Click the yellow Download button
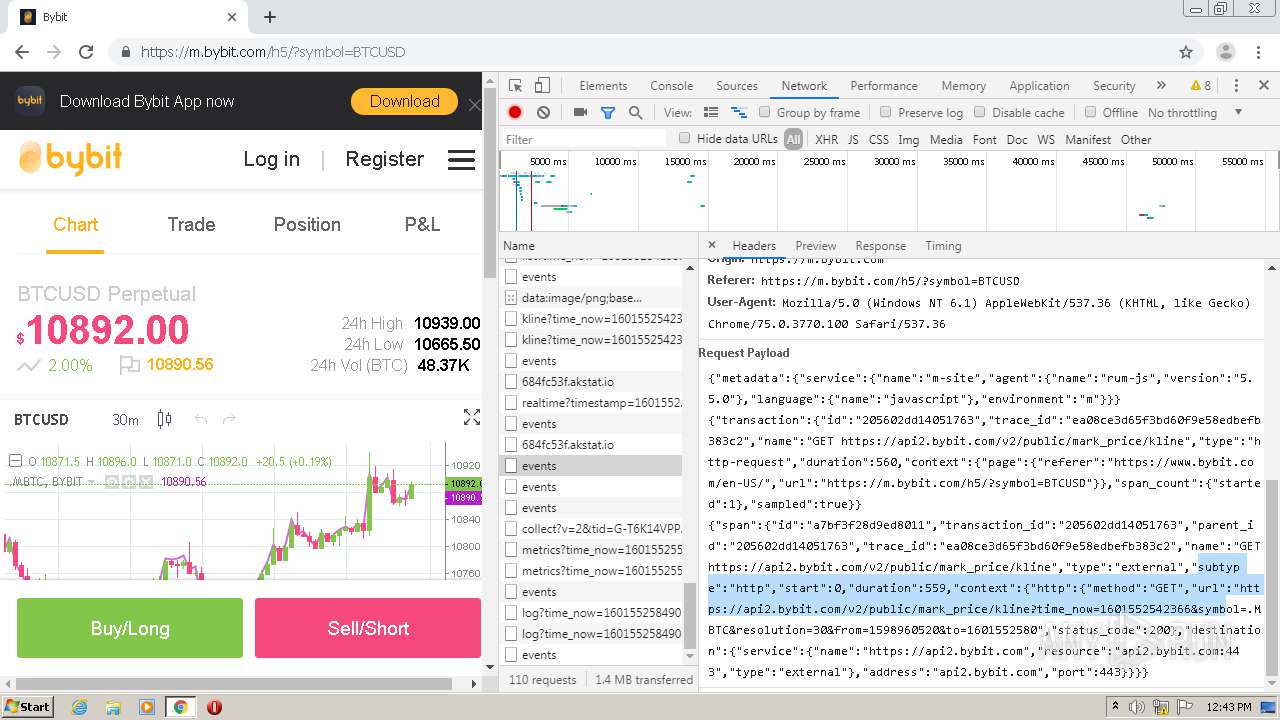The image size is (1280, 720). point(404,101)
